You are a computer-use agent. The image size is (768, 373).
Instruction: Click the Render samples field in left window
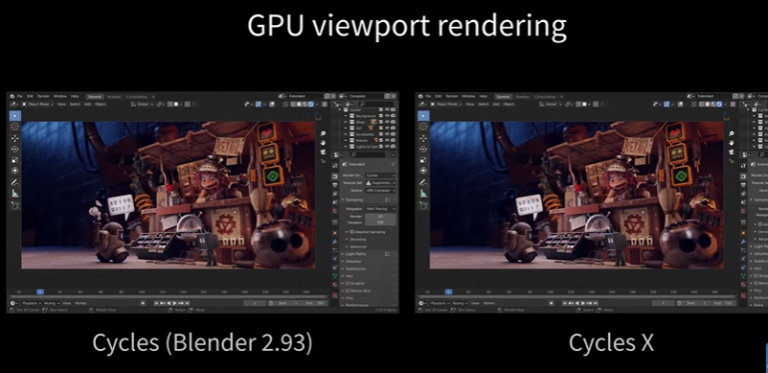381,216
